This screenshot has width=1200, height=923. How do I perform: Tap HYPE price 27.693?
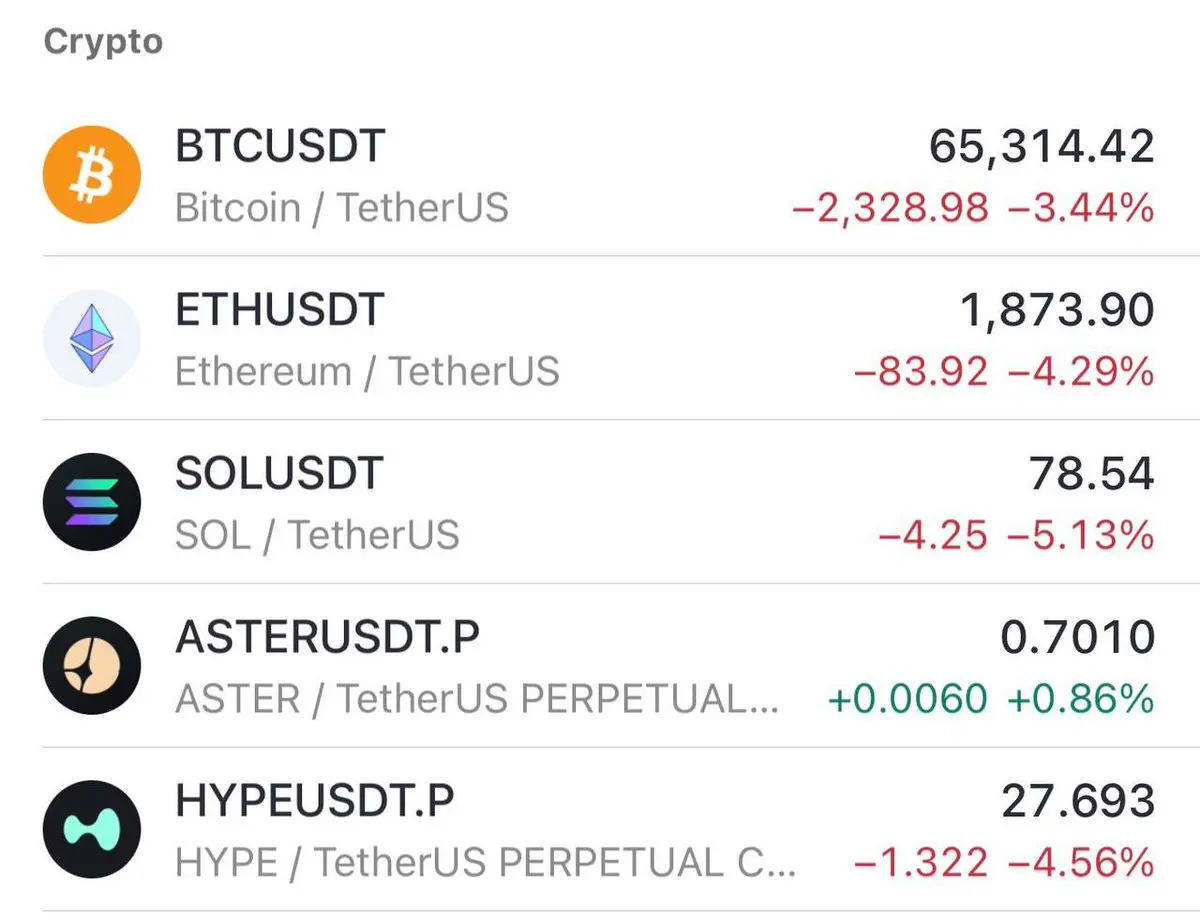(x=1078, y=801)
